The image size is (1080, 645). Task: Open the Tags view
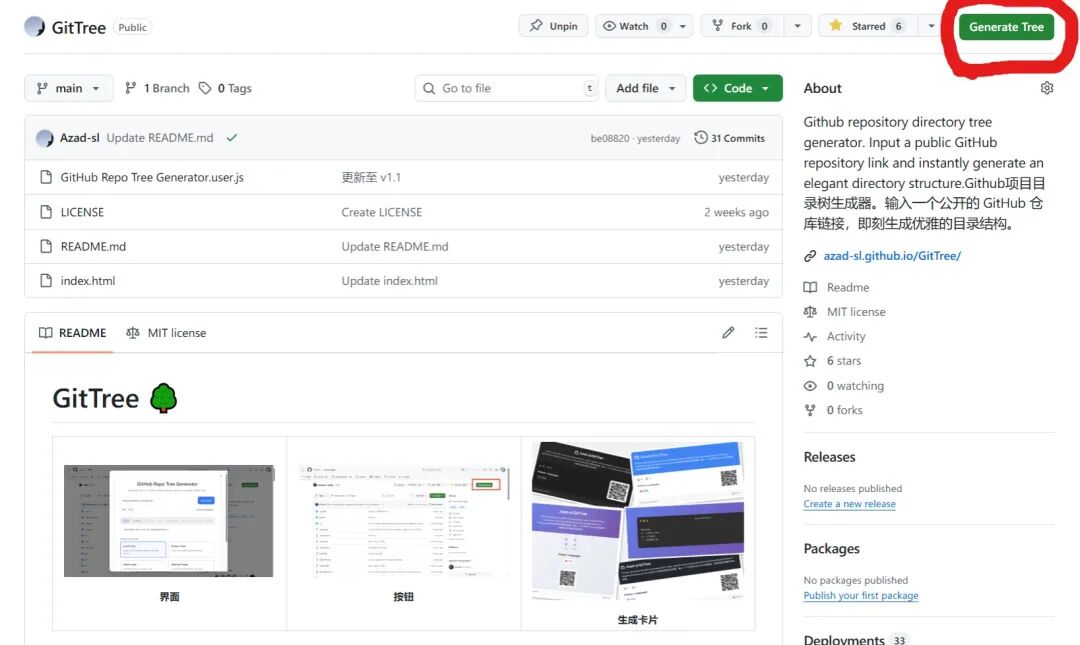[226, 88]
